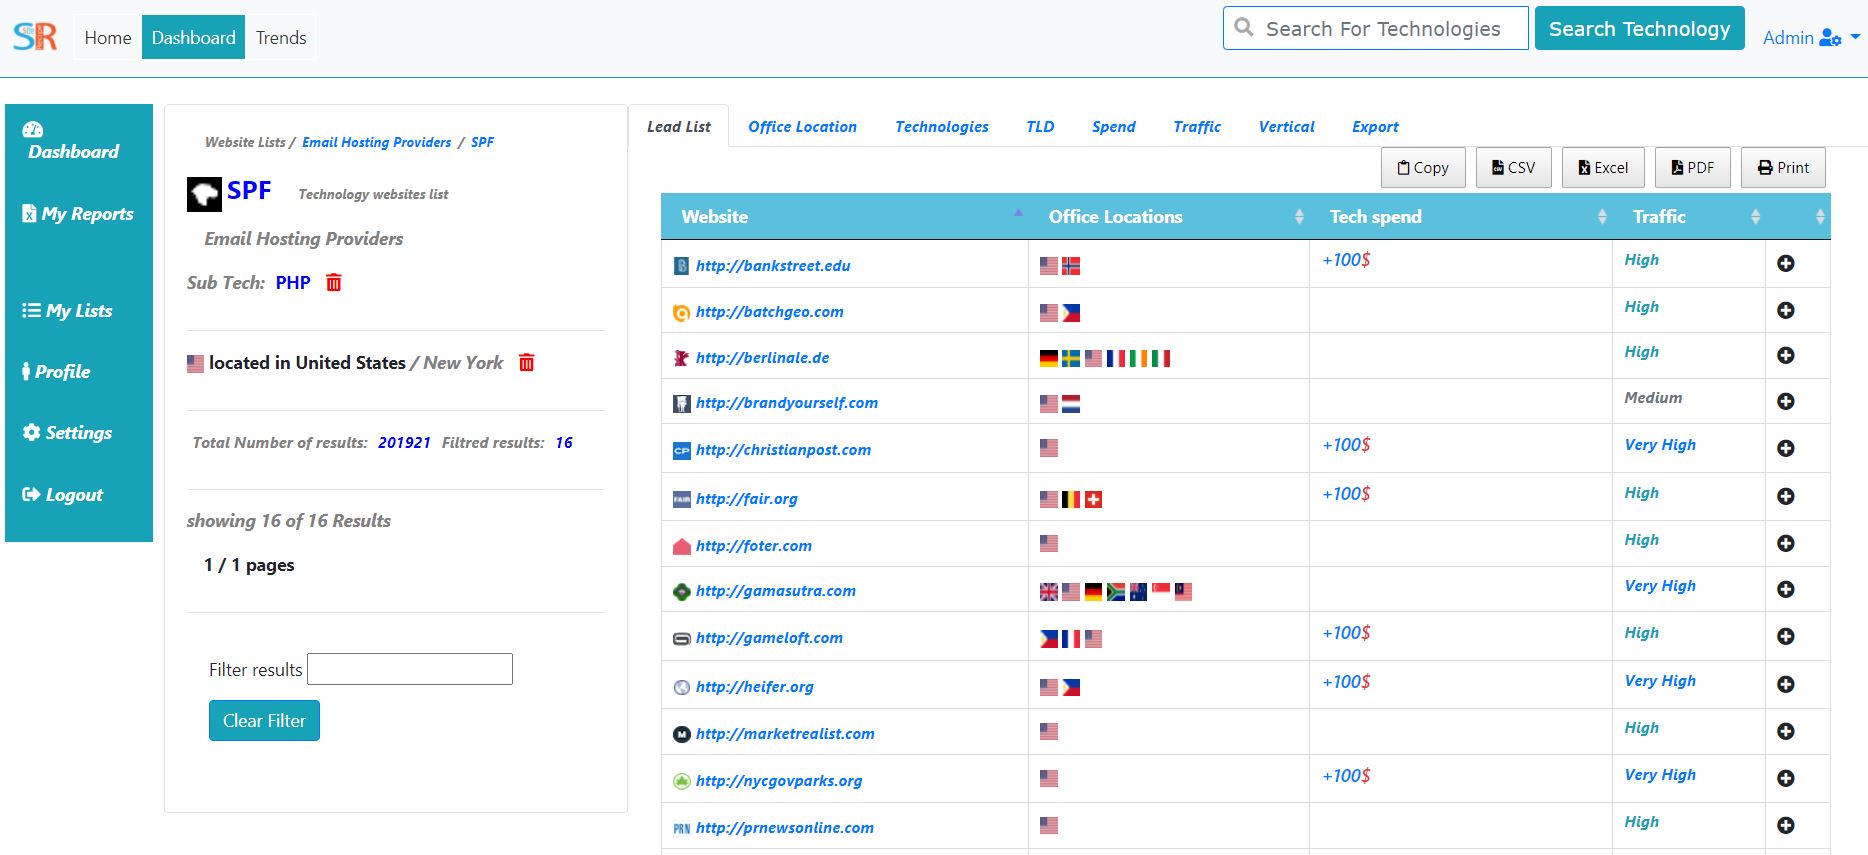Expand row details for brandyourself.com
Image resolution: width=1868 pixels, height=855 pixels.
click(x=1785, y=401)
